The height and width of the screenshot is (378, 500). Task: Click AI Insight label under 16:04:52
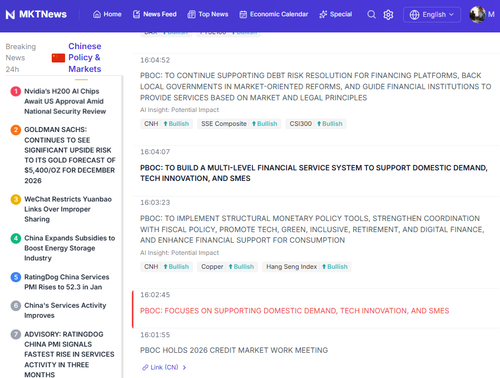point(179,110)
